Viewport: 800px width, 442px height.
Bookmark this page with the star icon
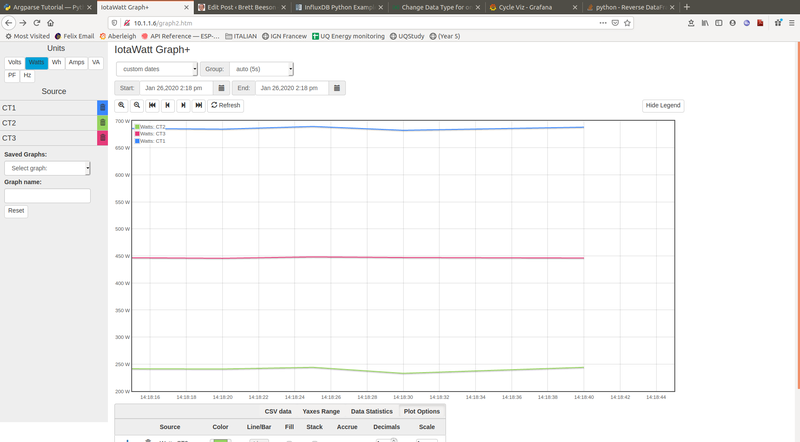point(627,23)
